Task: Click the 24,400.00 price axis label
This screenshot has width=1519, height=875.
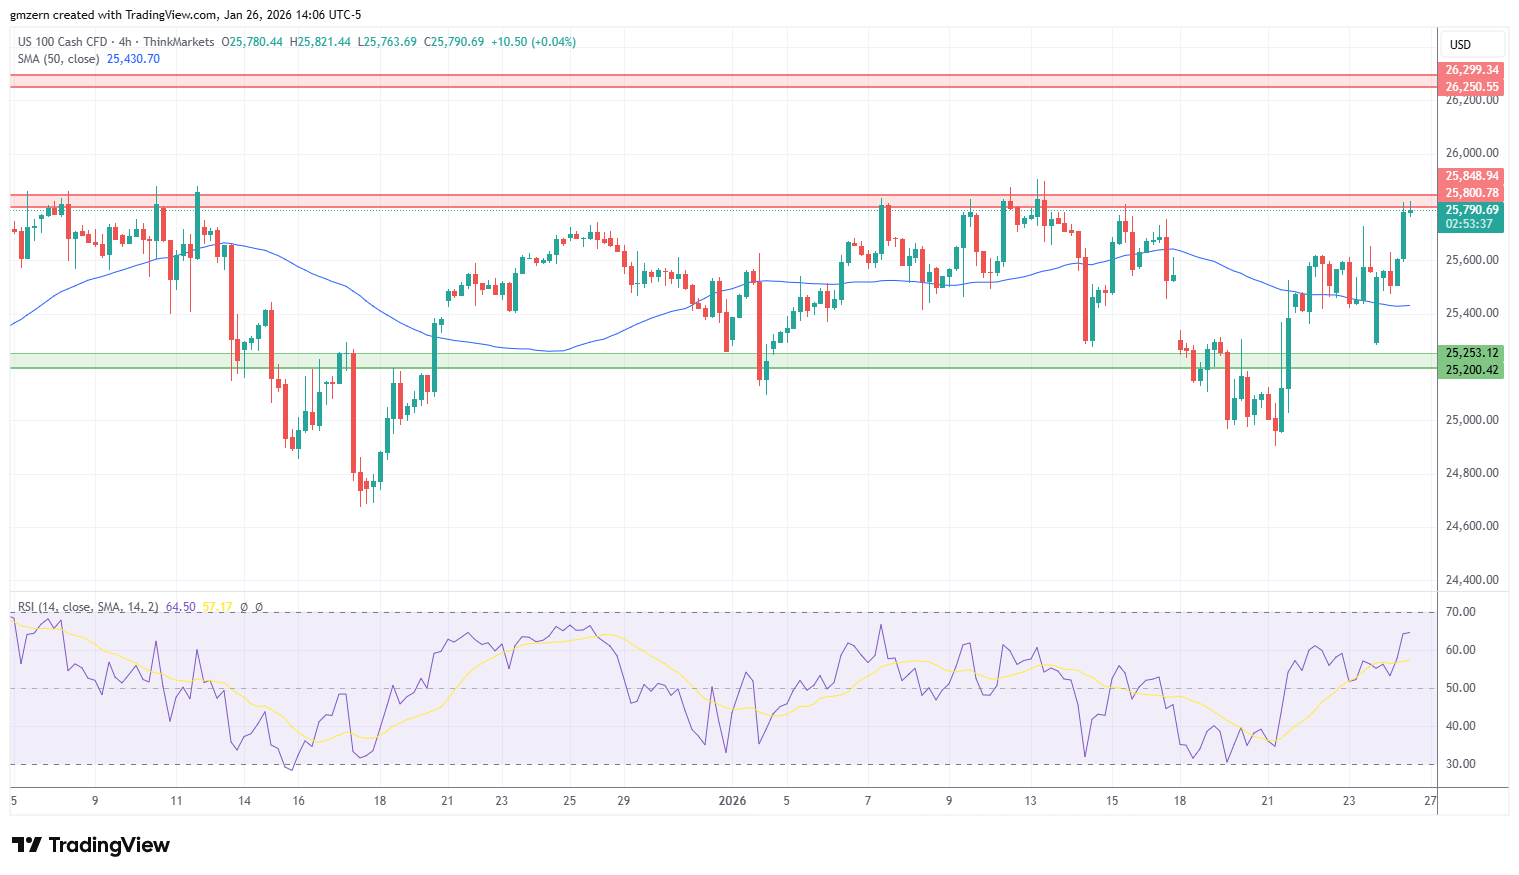Action: [x=1472, y=580]
